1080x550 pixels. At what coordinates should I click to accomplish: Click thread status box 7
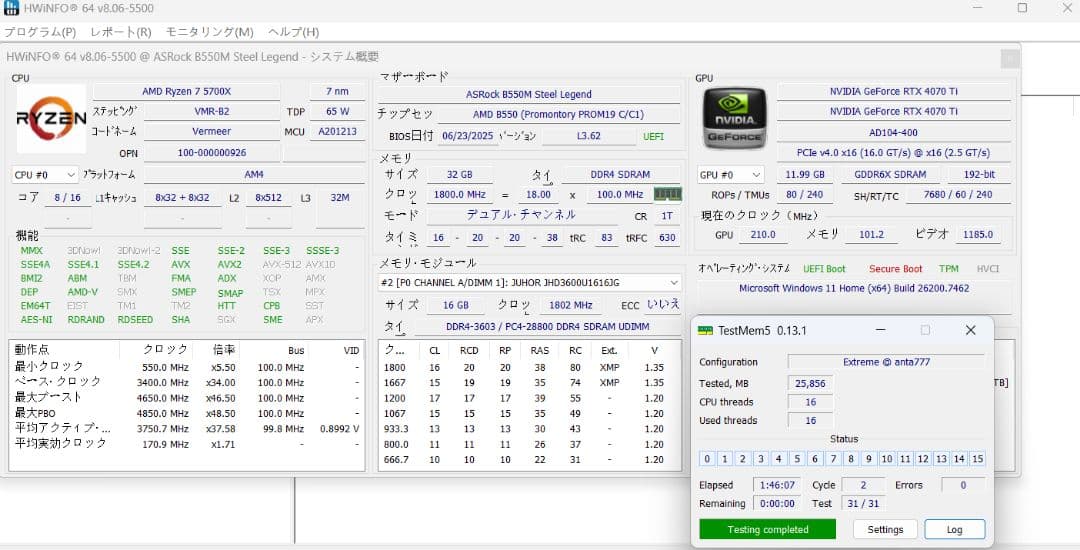tap(833, 458)
